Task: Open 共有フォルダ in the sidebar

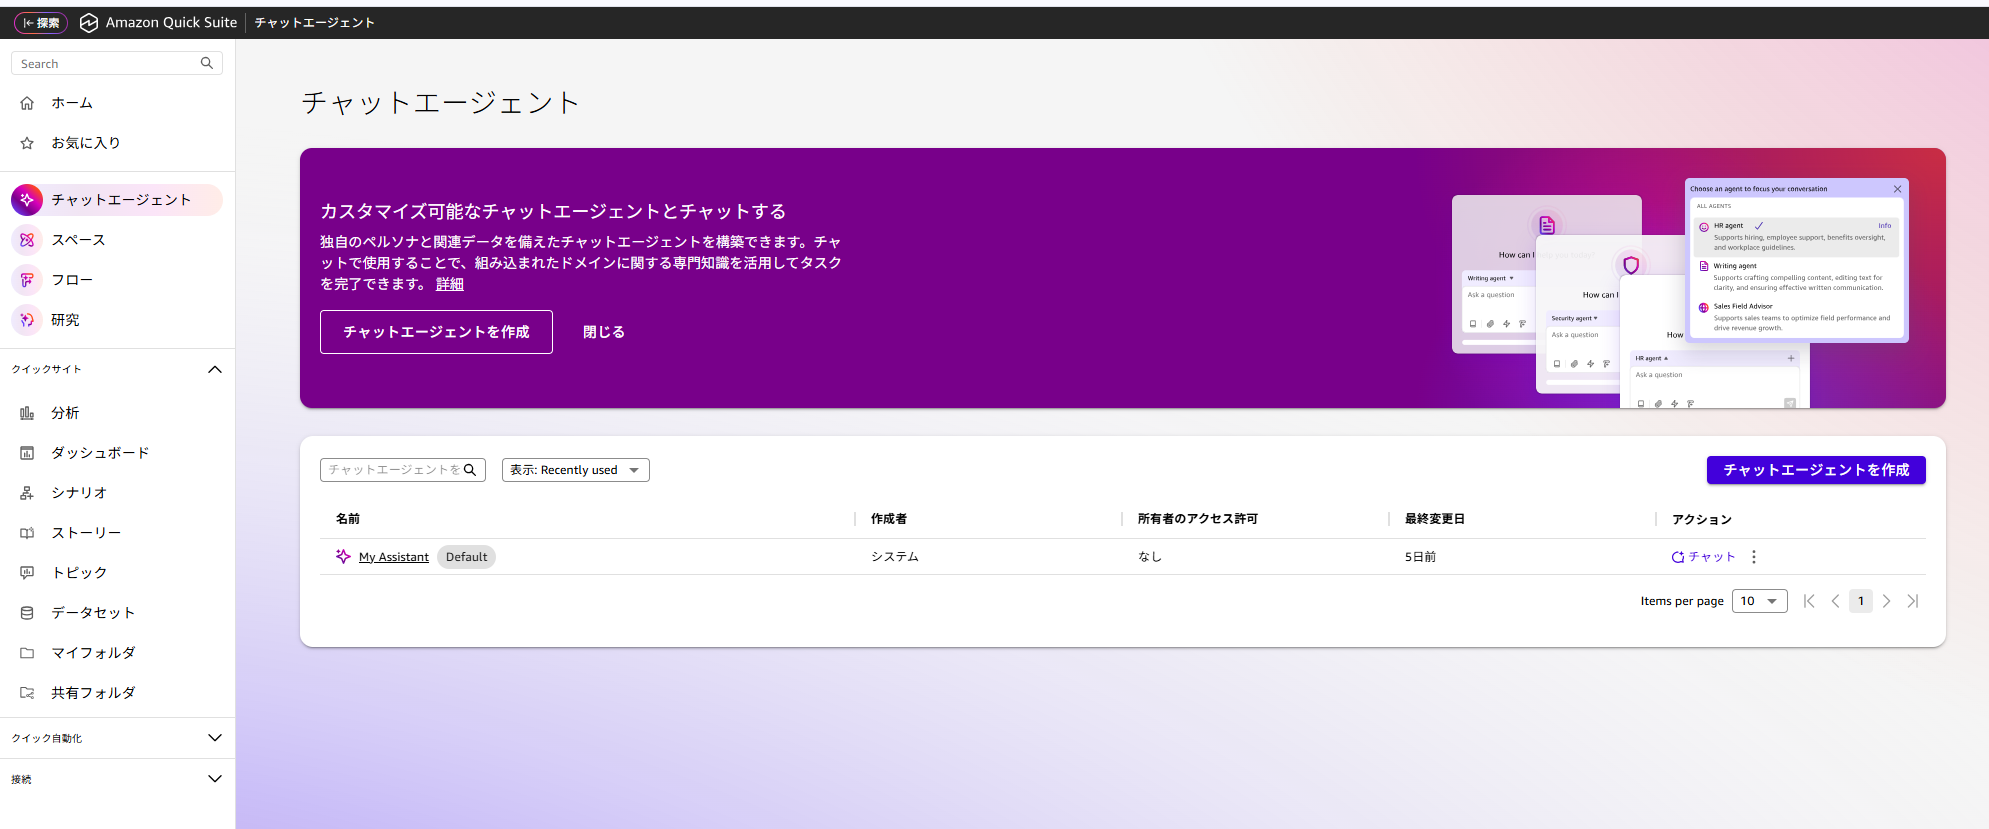Action: (93, 693)
